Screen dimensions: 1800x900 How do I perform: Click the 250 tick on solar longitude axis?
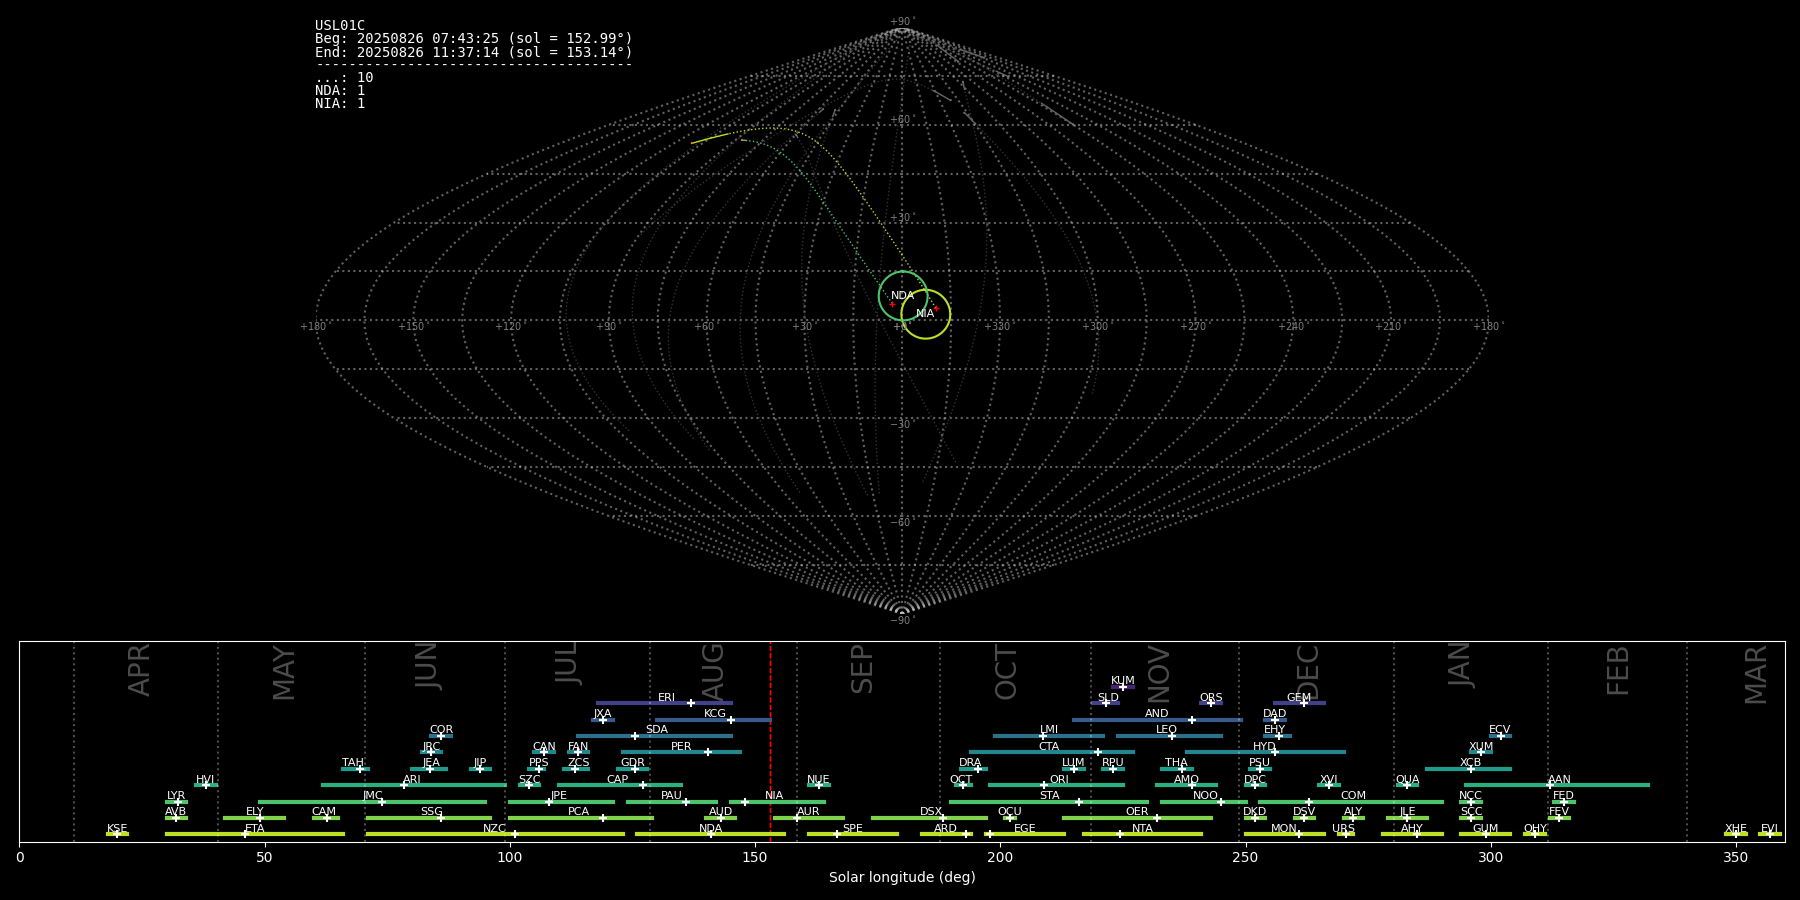click(x=1245, y=857)
